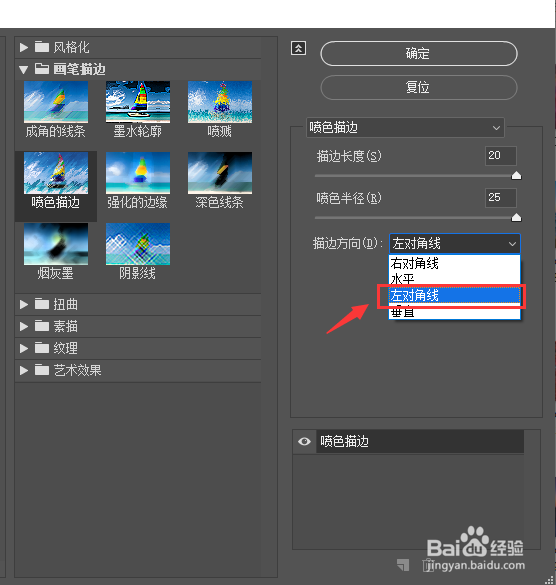This screenshot has height=585, width=556.
Task: Select the 强化的边缘 filter thumbnail
Action: pyautogui.click(x=138, y=173)
